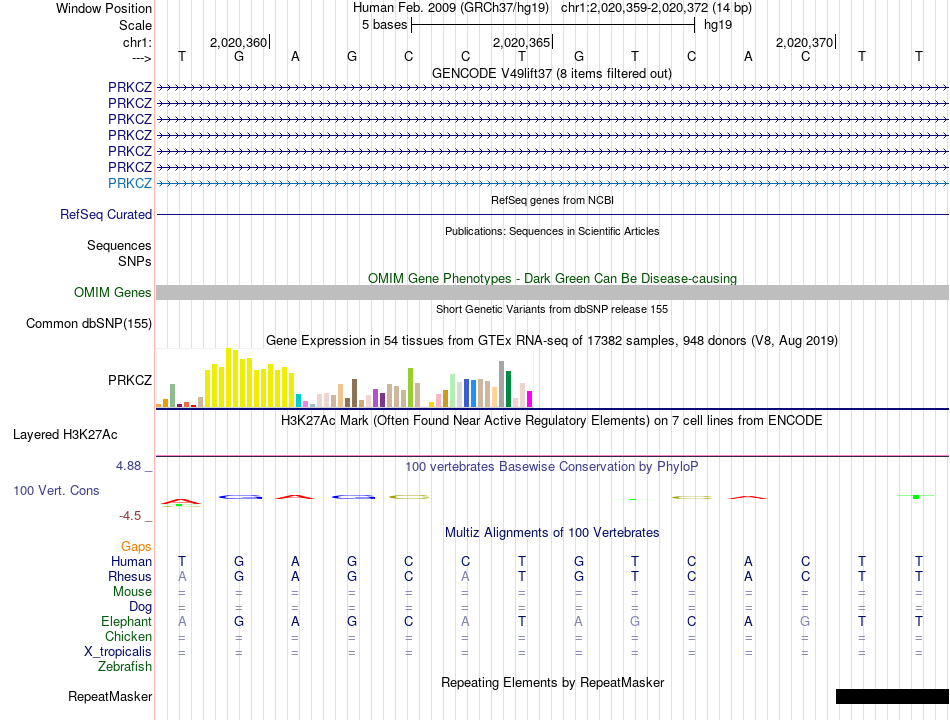The width and height of the screenshot is (950, 720).
Task: Click the orange Gaps label
Action: 136,547
